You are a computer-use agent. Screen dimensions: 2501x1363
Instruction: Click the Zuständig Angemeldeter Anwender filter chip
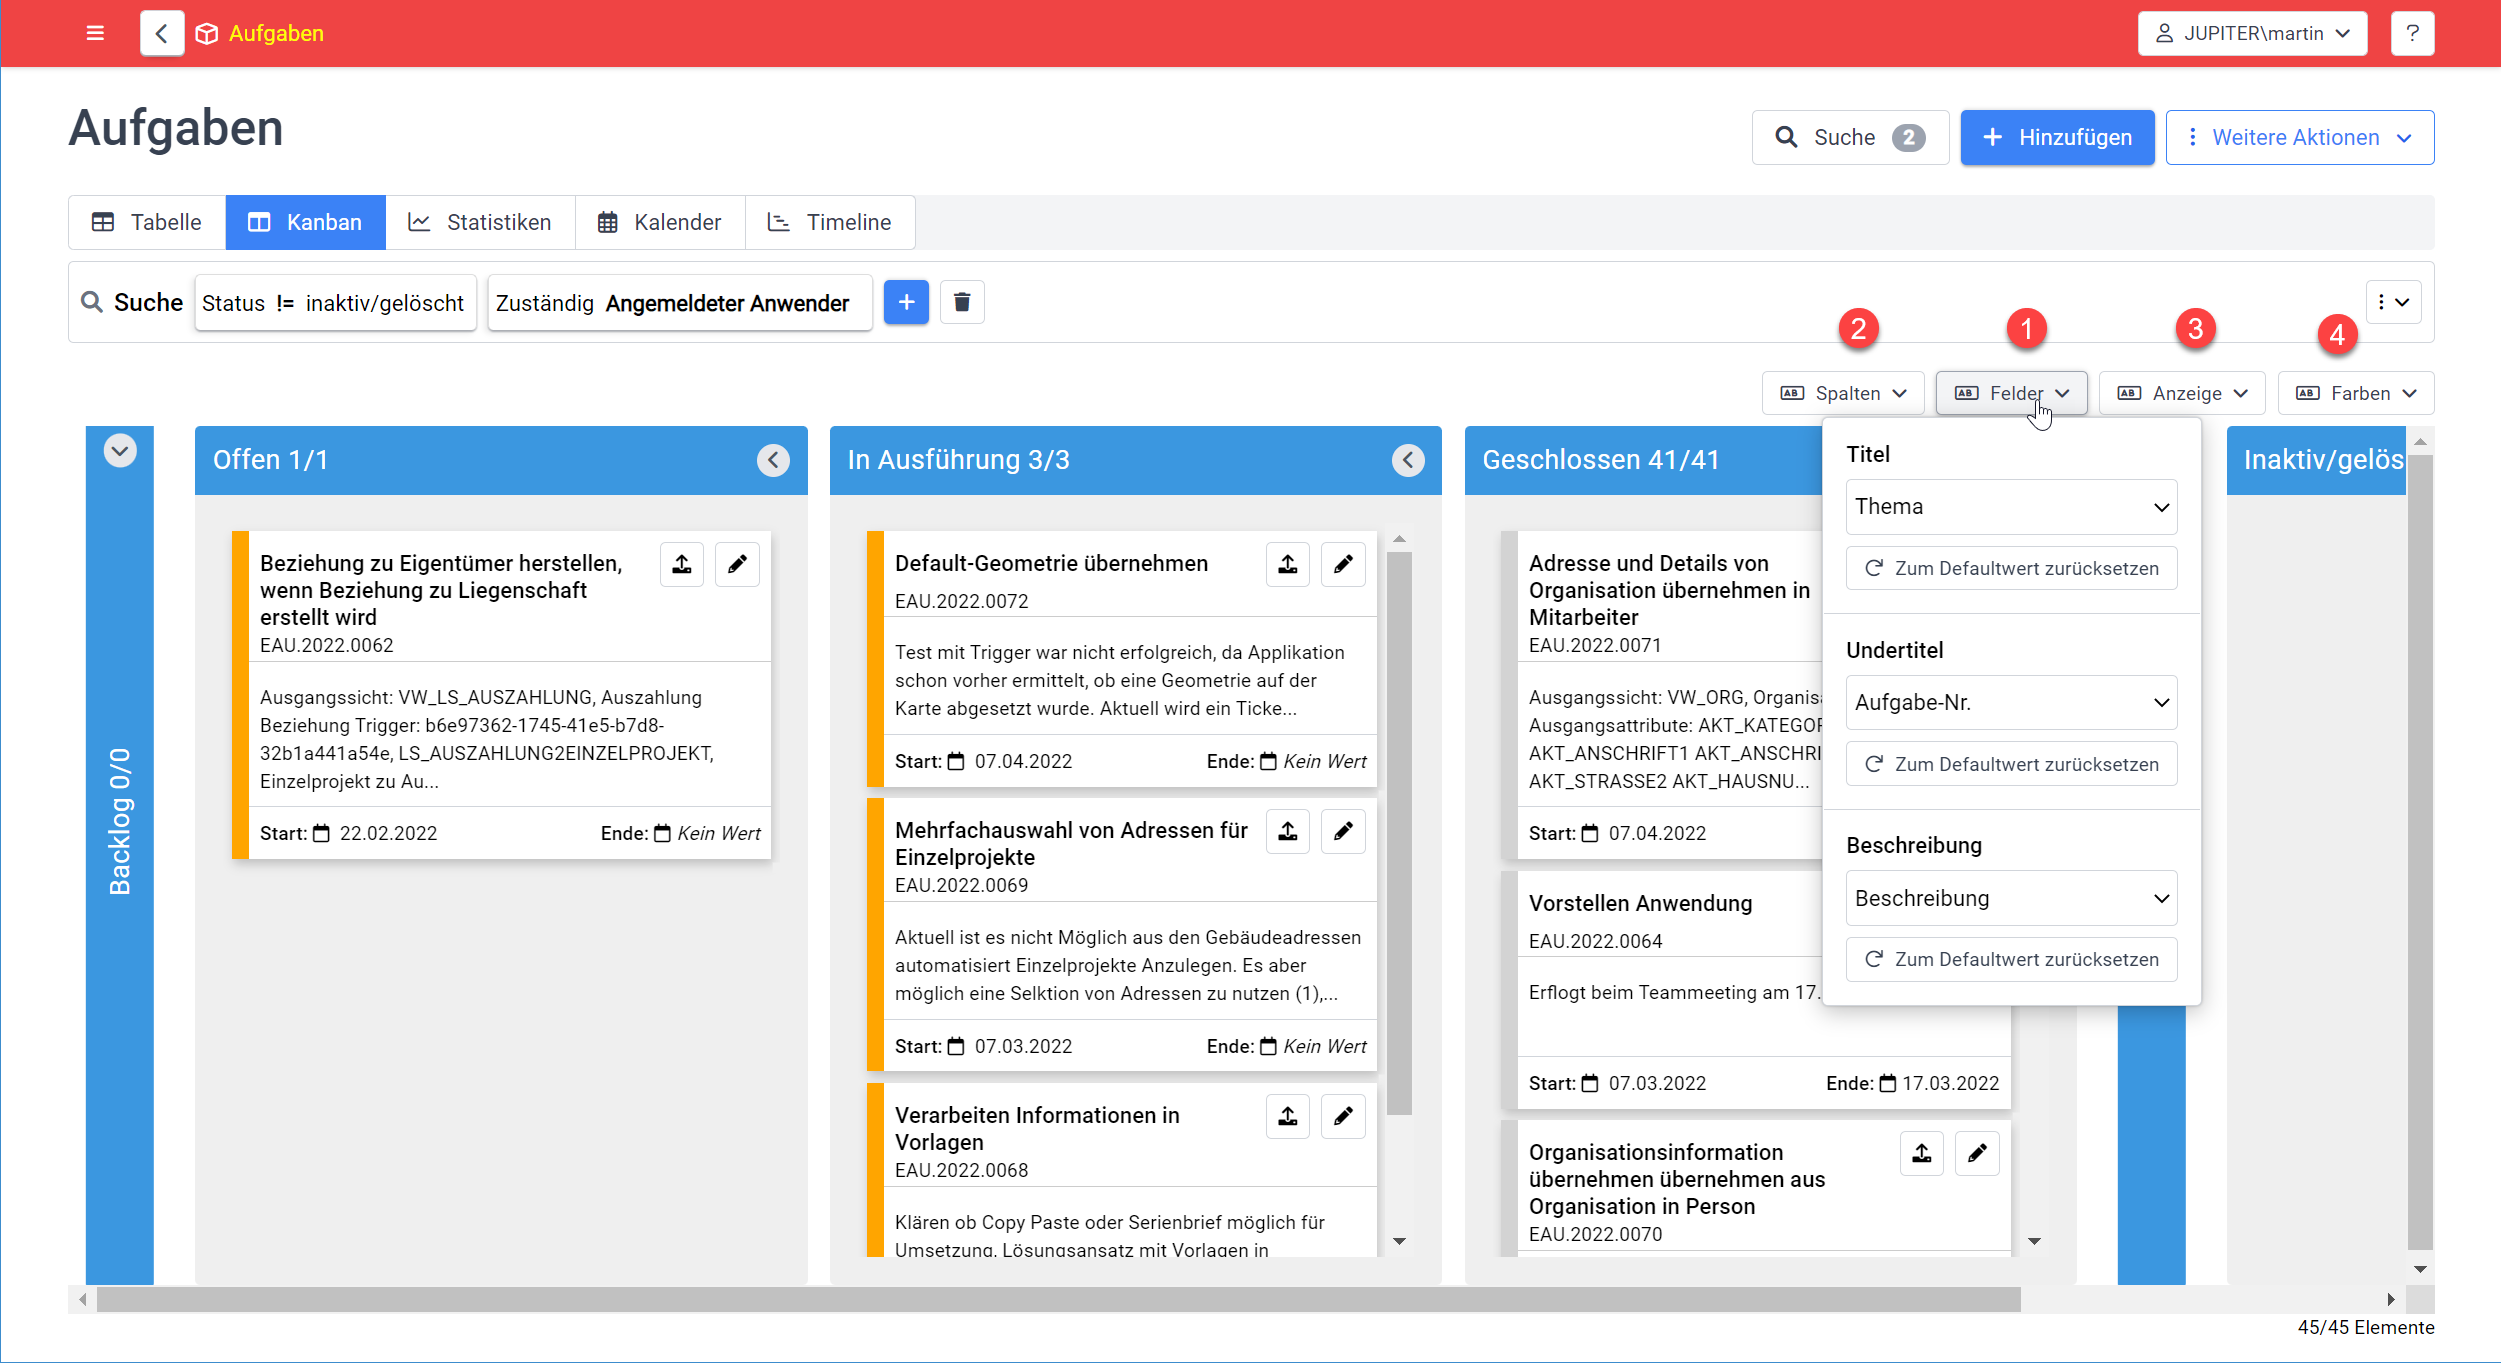(680, 303)
